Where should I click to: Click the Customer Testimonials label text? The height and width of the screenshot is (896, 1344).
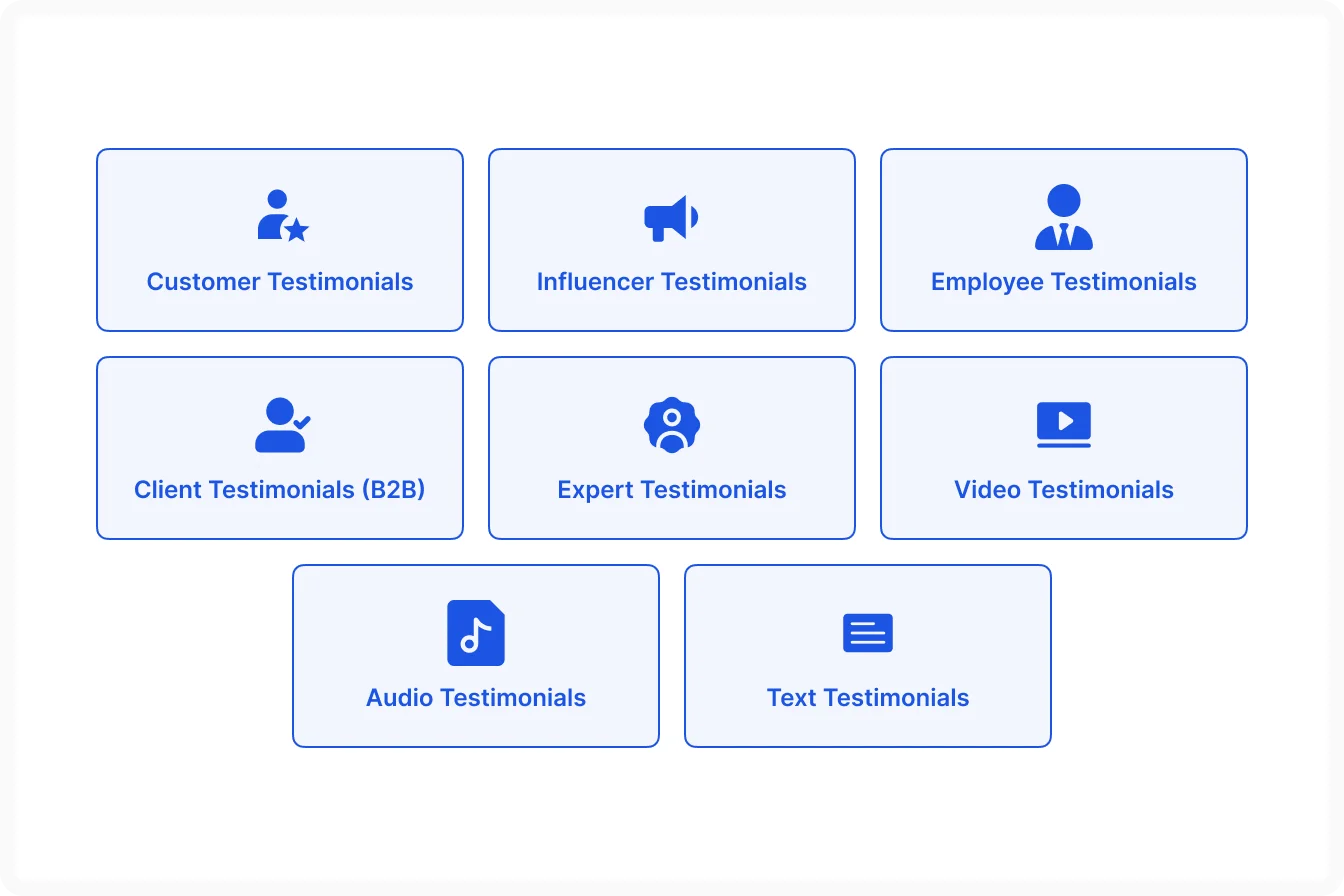point(280,282)
